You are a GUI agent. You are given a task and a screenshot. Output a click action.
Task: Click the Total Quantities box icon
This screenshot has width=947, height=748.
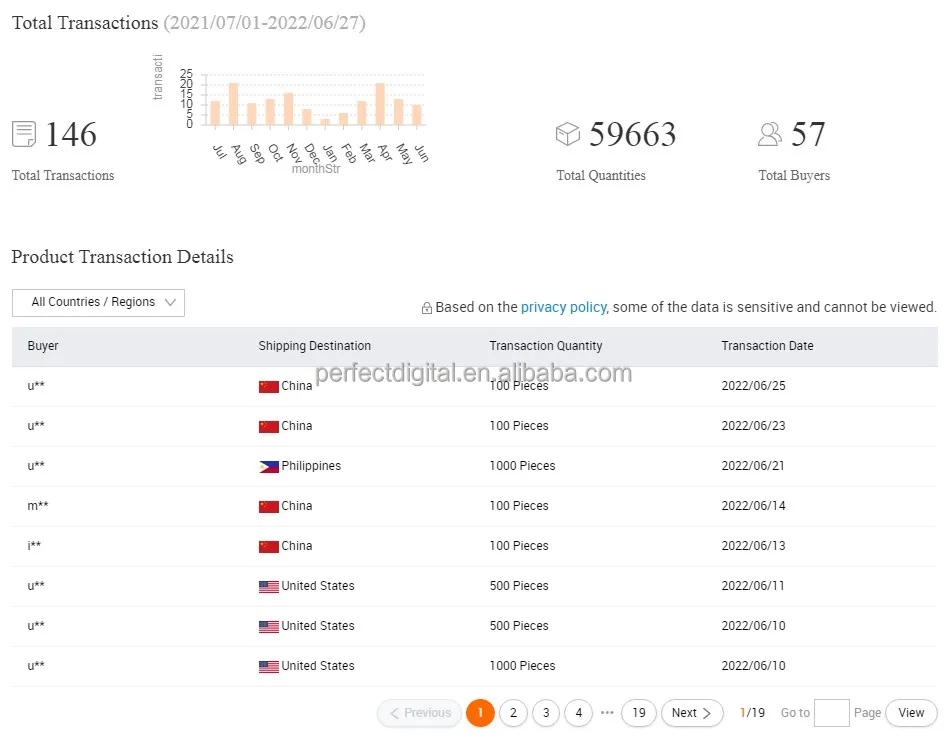[568, 134]
